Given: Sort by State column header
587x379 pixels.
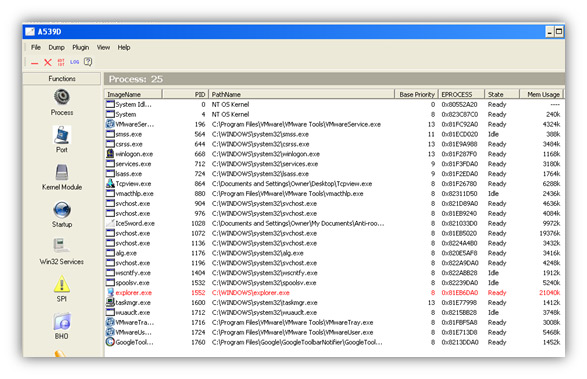Looking at the screenshot, I should pos(502,94).
